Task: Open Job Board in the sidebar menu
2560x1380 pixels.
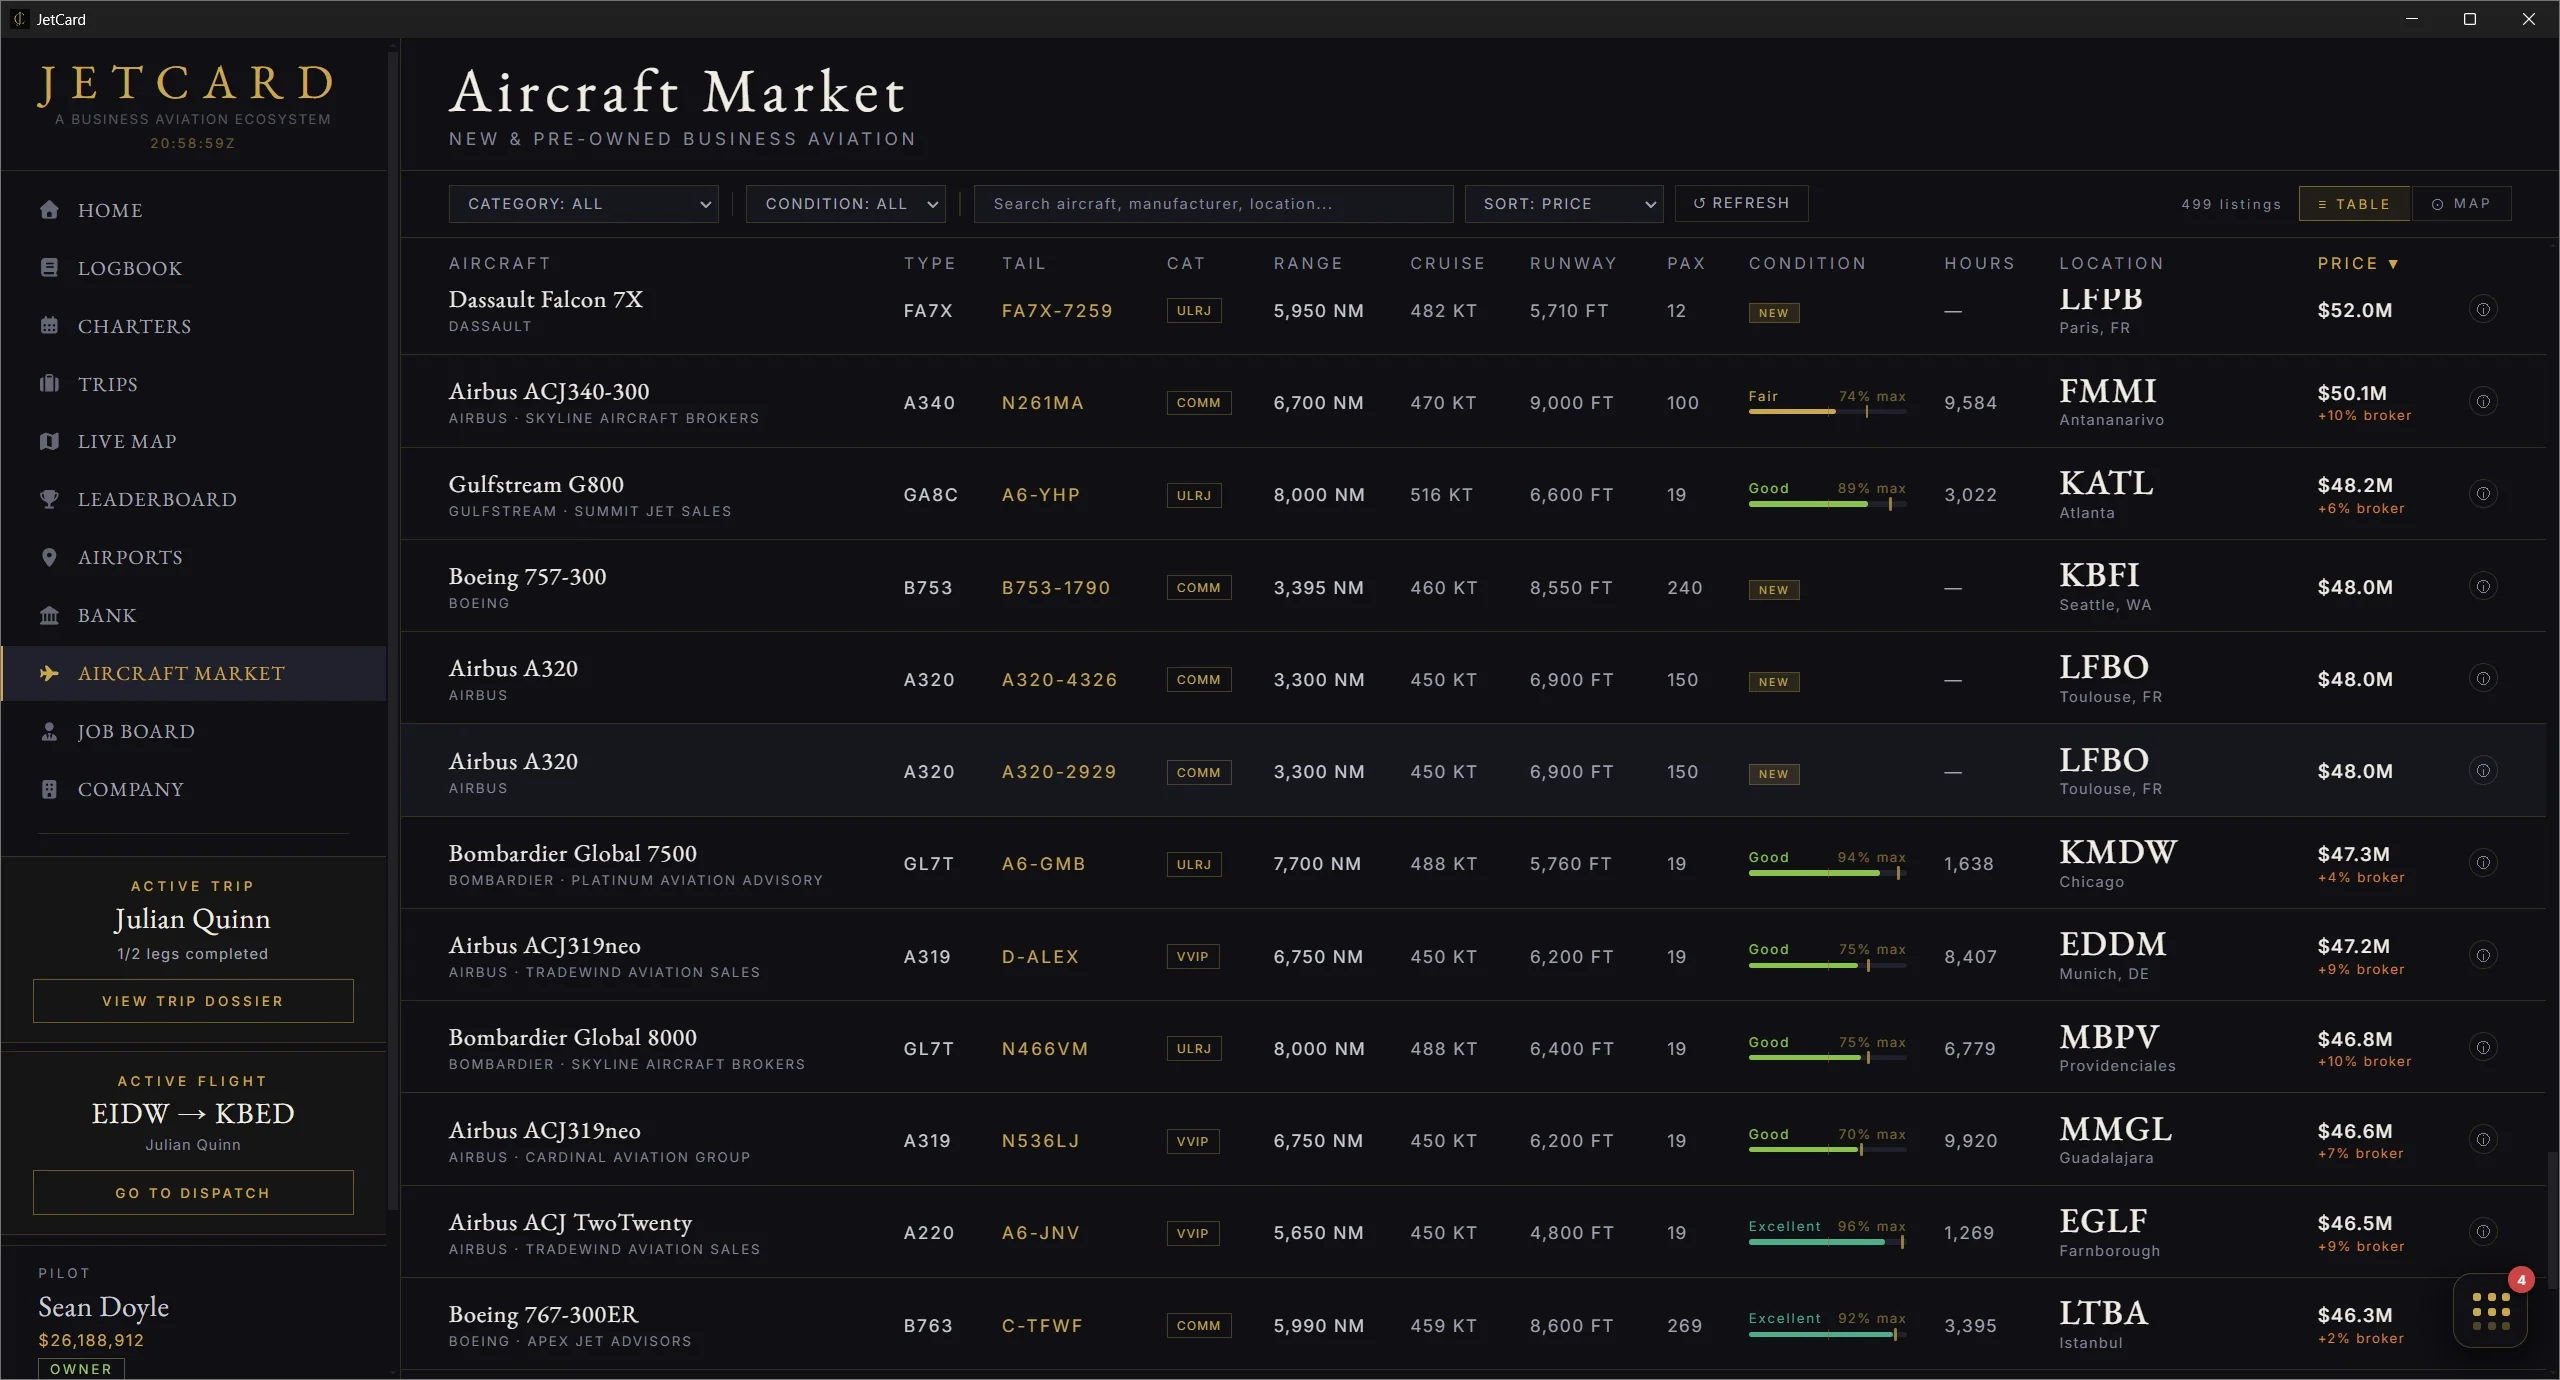Action: pos(194,731)
